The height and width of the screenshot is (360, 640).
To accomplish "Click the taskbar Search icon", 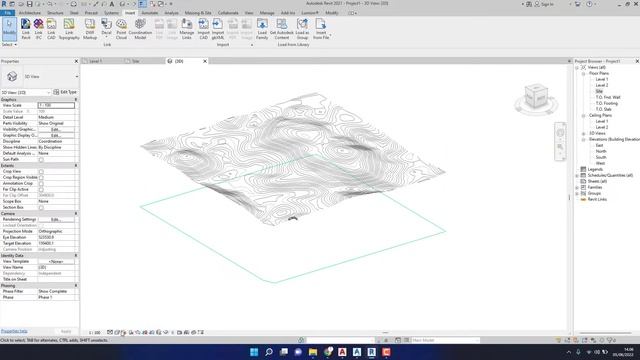I will [x=269, y=352].
